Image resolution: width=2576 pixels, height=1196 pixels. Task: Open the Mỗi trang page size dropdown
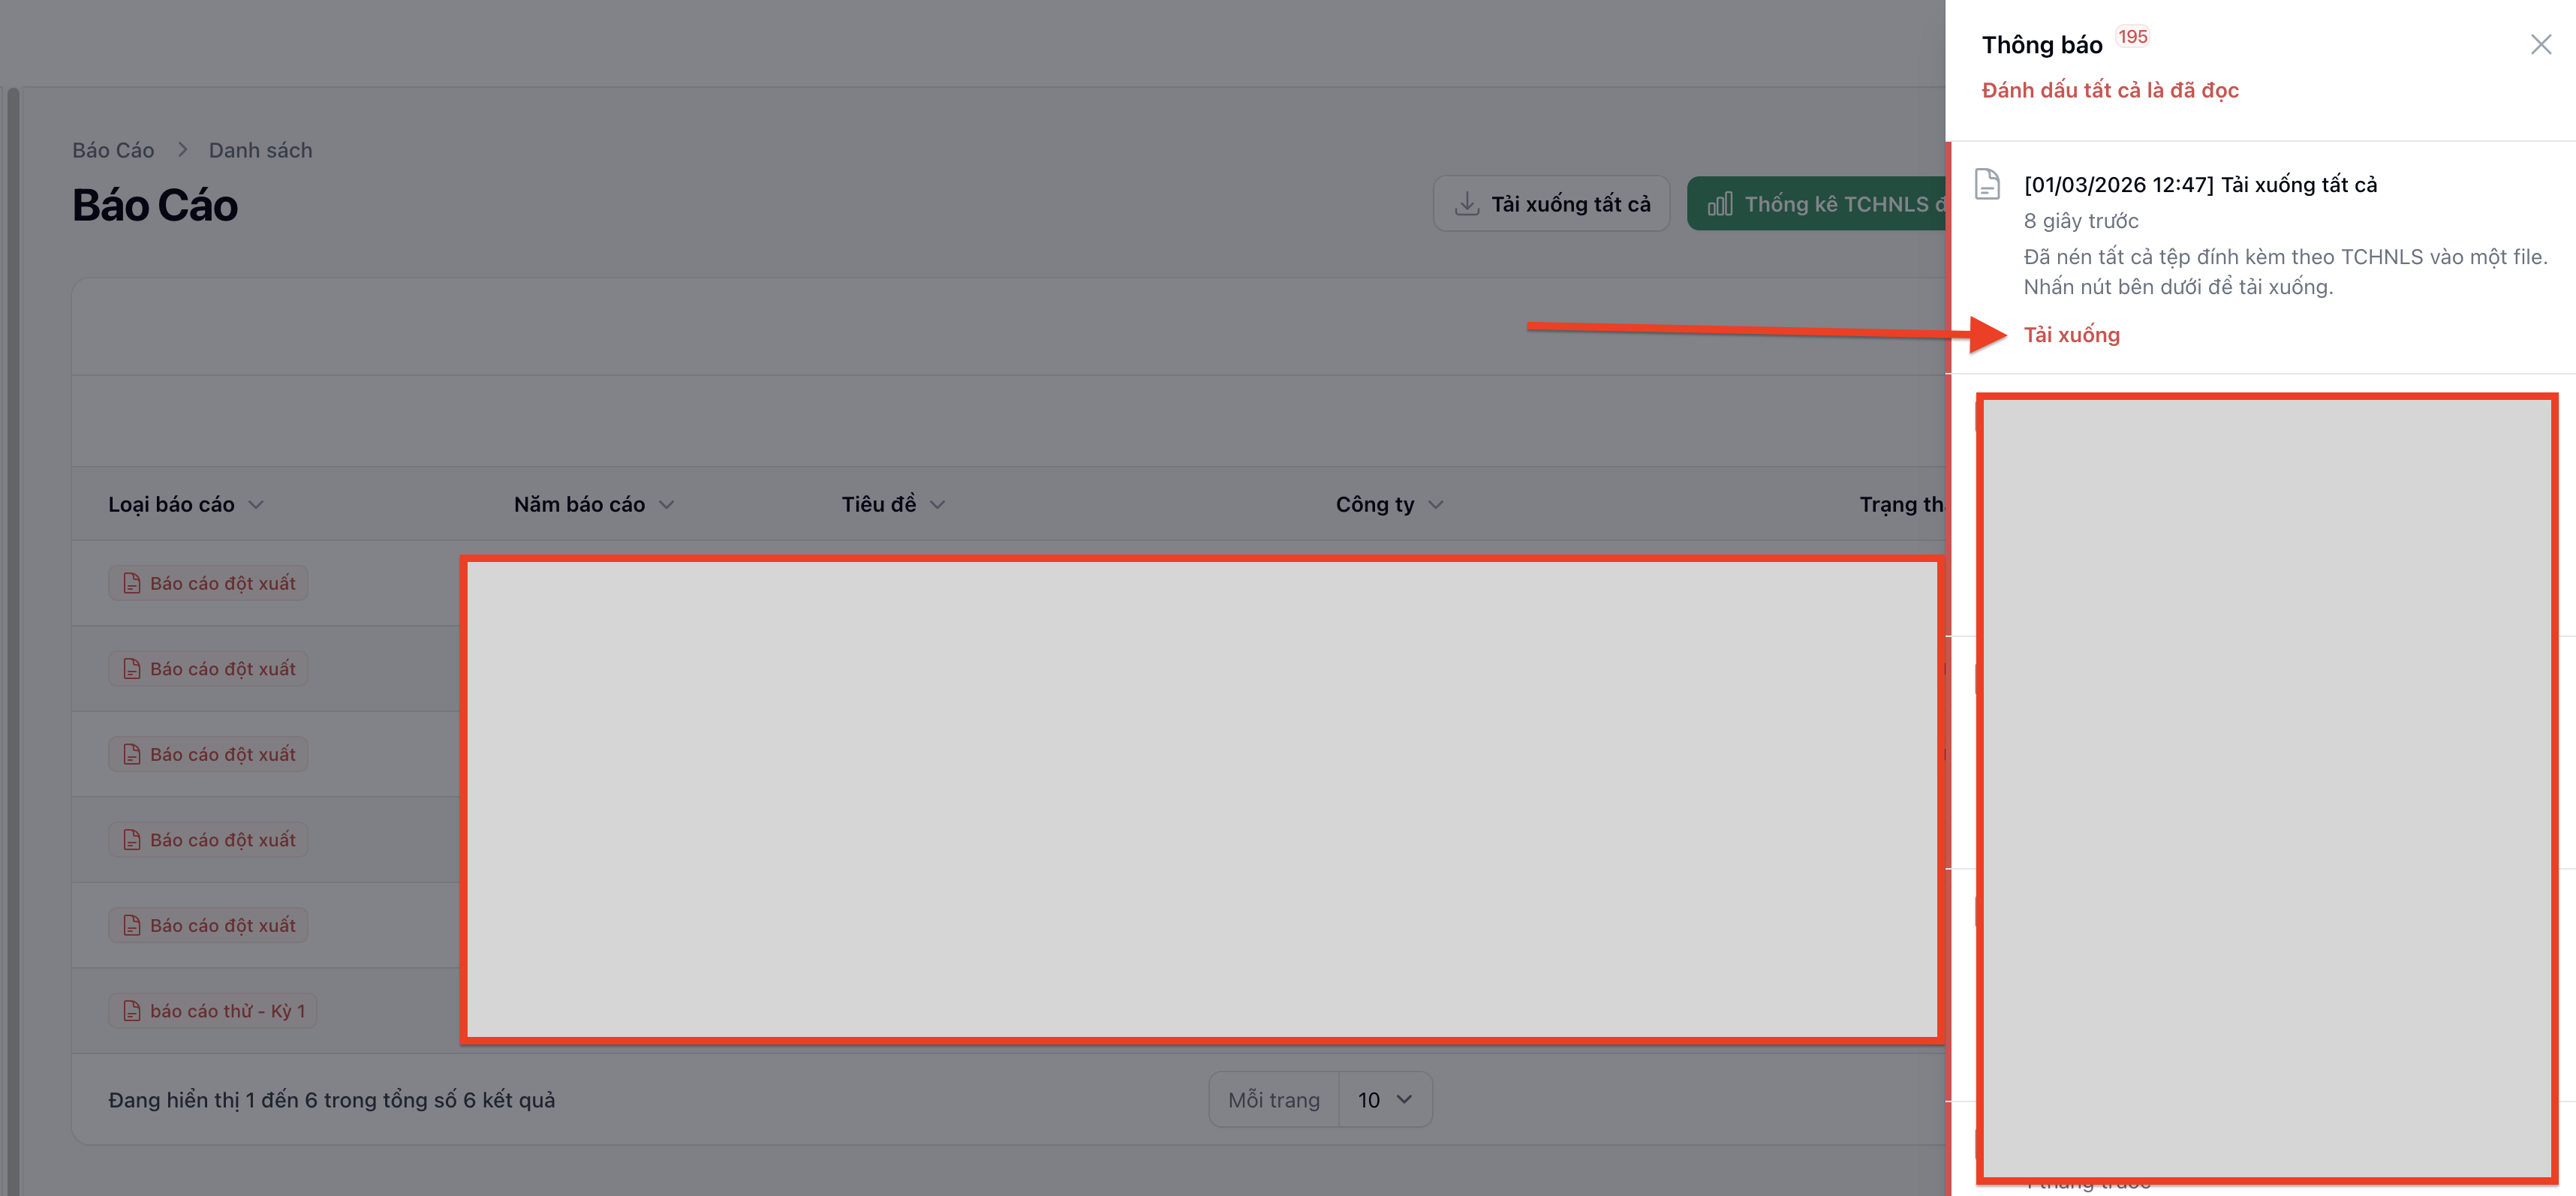point(1384,1100)
